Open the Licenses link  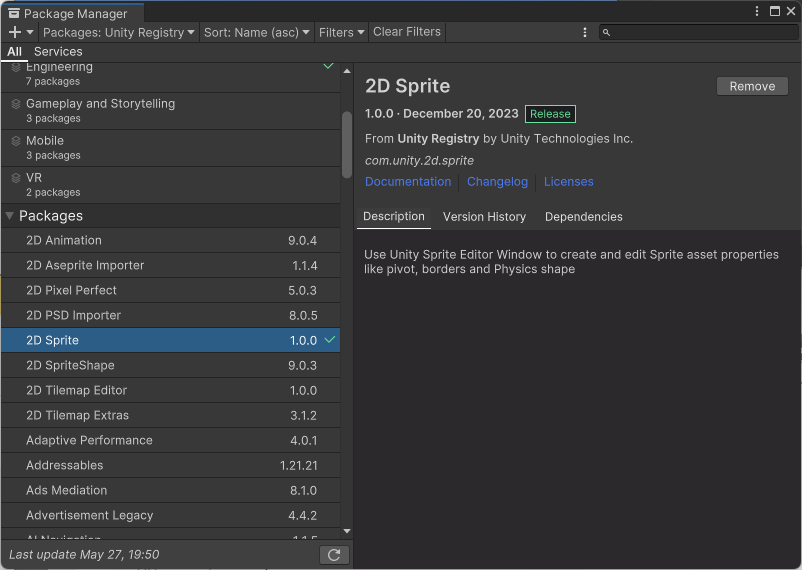[569, 182]
